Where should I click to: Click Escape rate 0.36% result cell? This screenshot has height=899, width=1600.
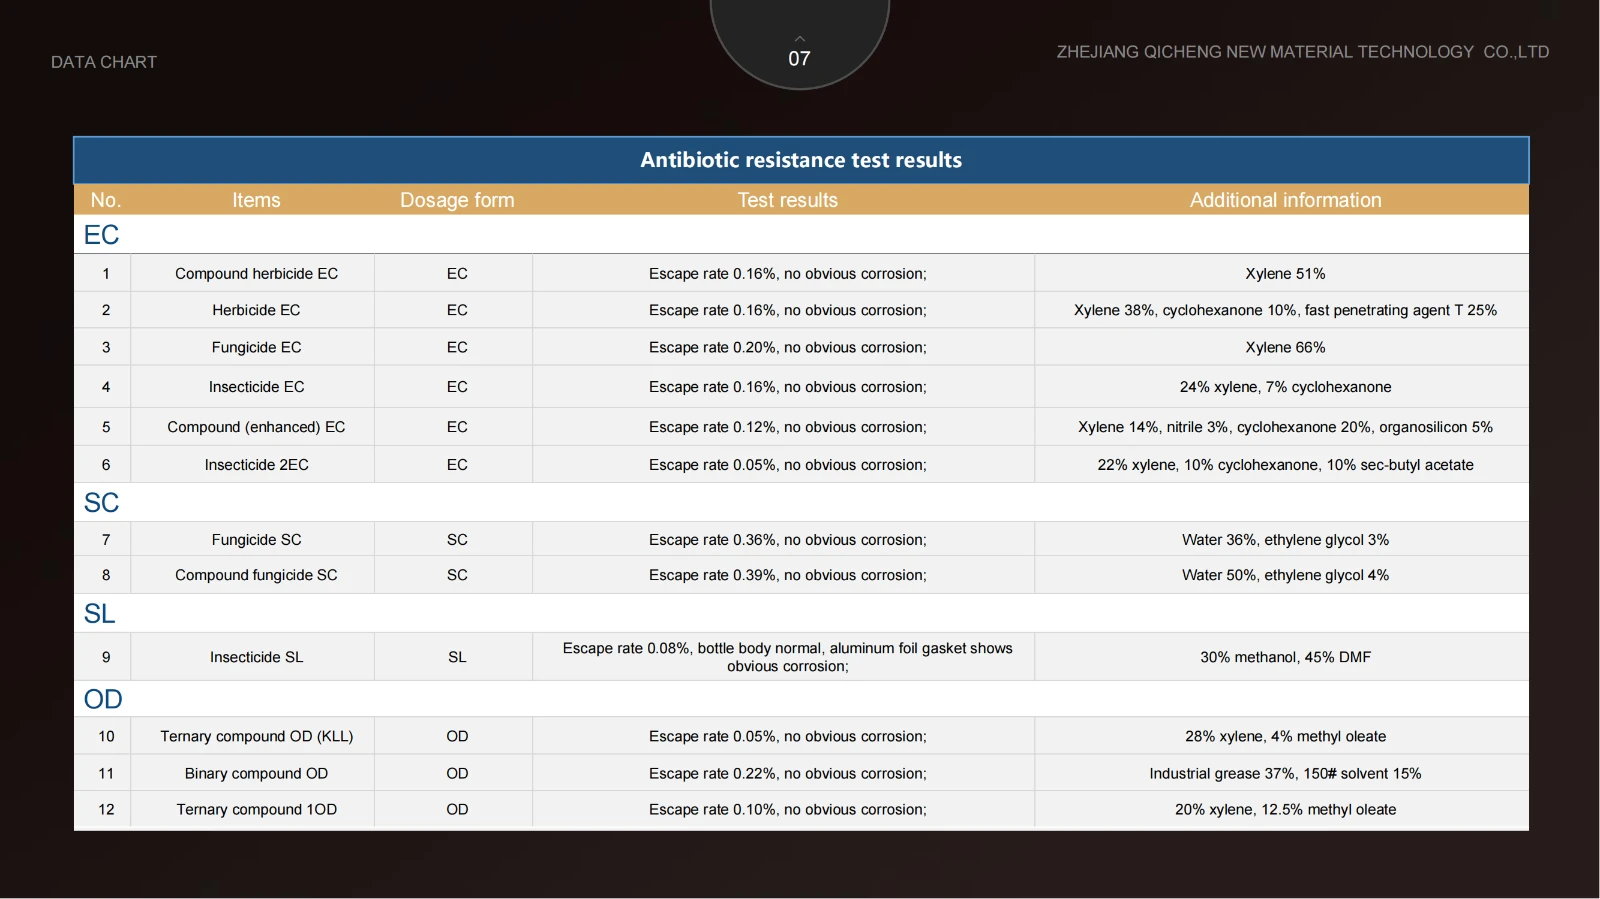787,540
